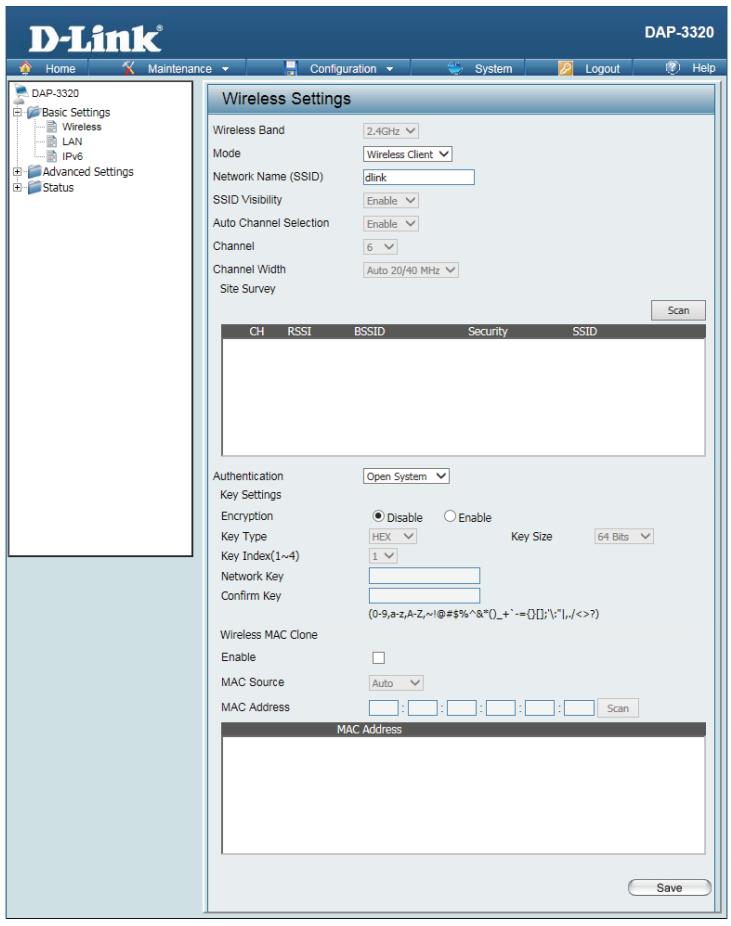Click the SSID column header in Site Survey
This screenshot has width=731, height=926.
pyautogui.click(x=584, y=331)
